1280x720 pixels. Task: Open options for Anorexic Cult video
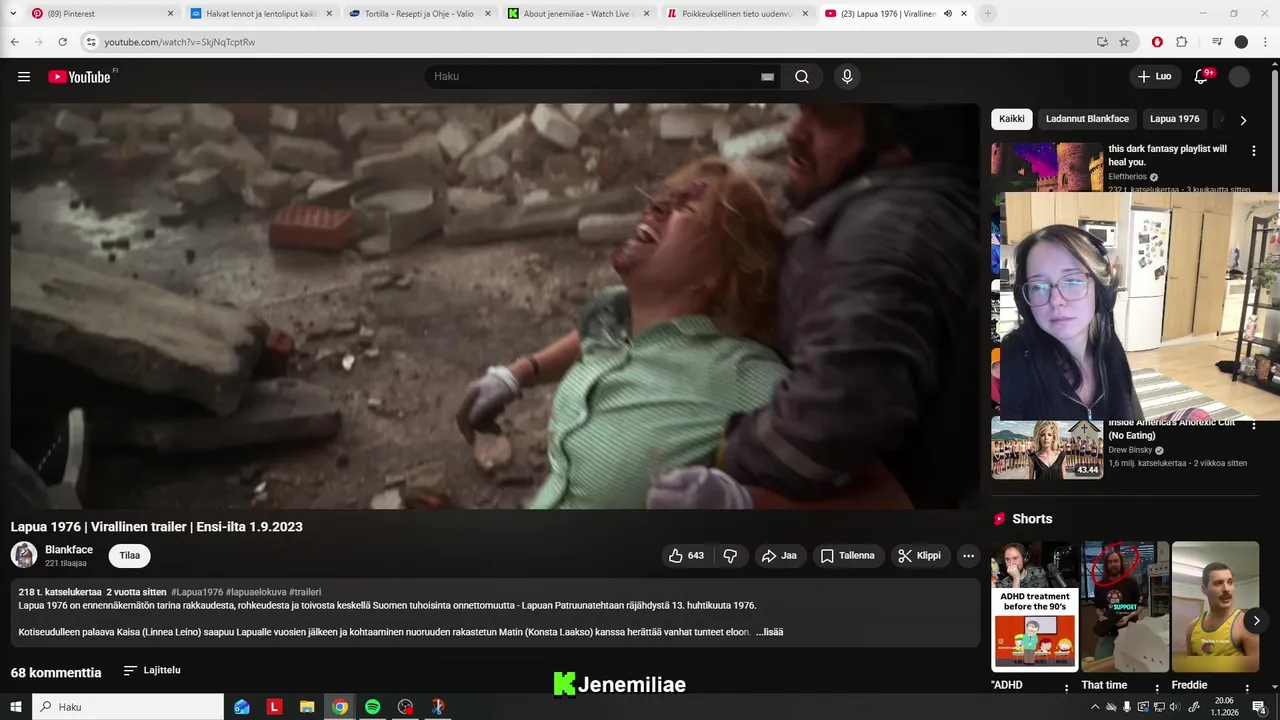(1253, 426)
